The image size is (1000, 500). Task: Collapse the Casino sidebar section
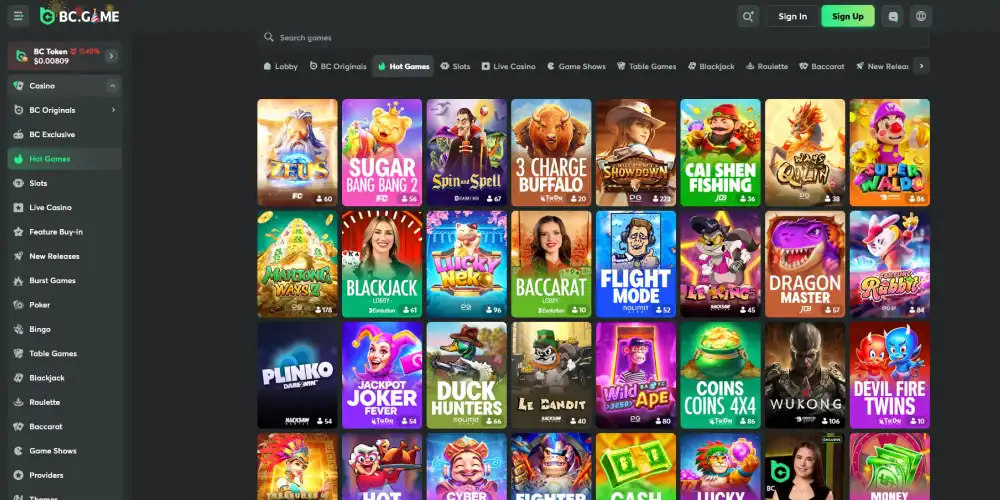pos(112,85)
